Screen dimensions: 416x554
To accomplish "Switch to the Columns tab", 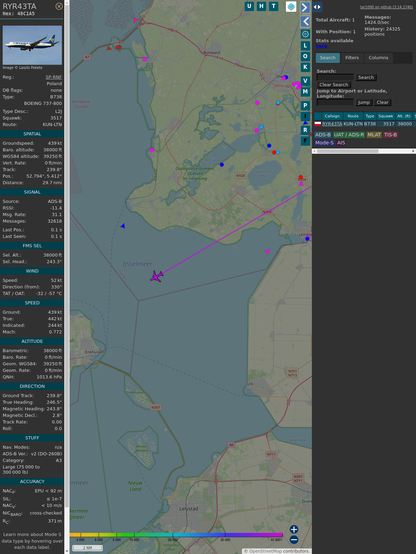I will (x=378, y=58).
